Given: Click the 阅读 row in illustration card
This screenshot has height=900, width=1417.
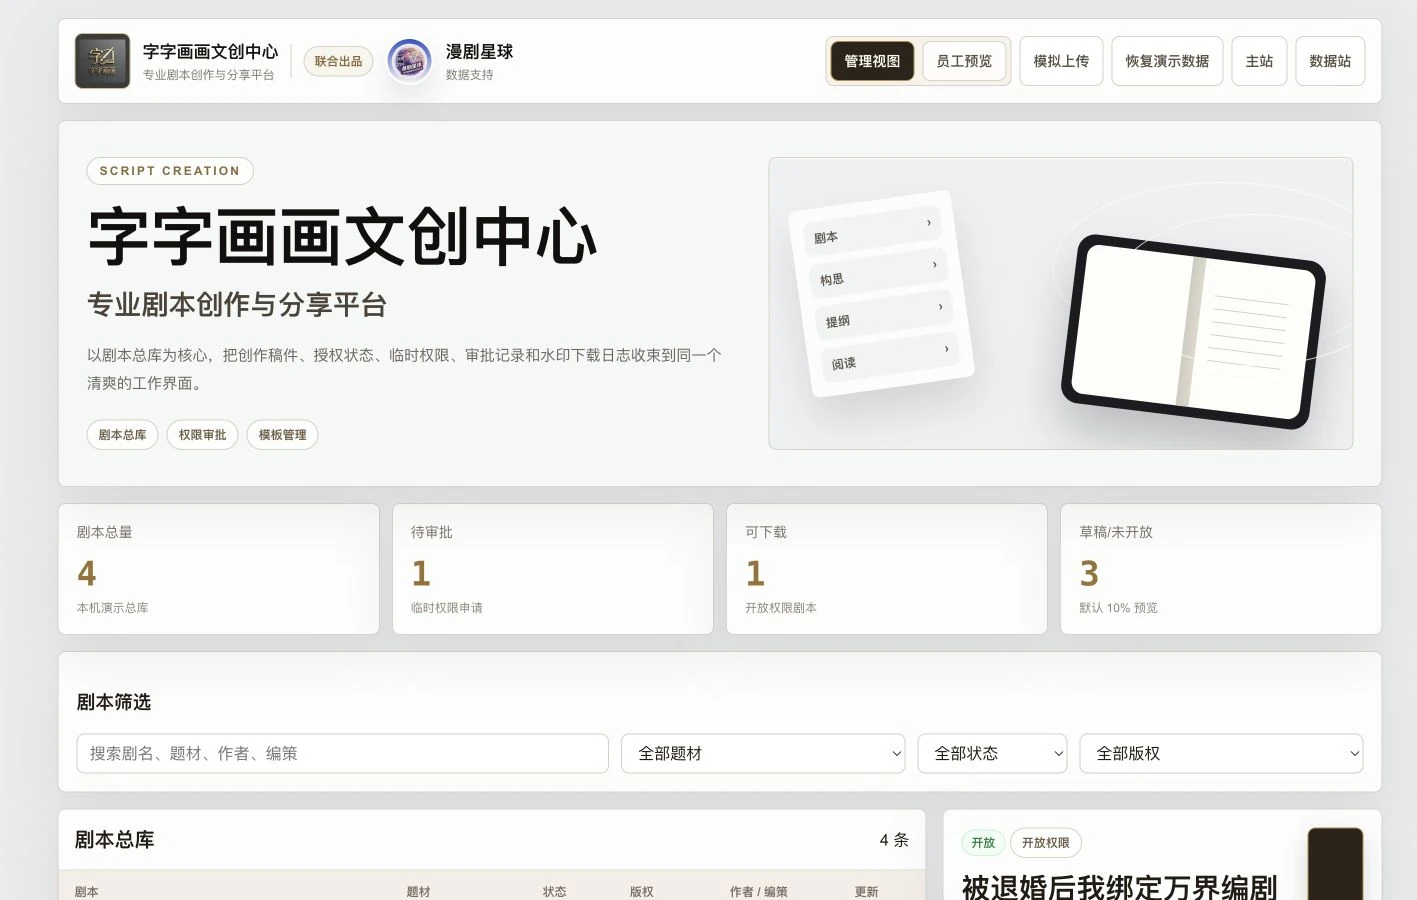Looking at the screenshot, I should (890, 357).
